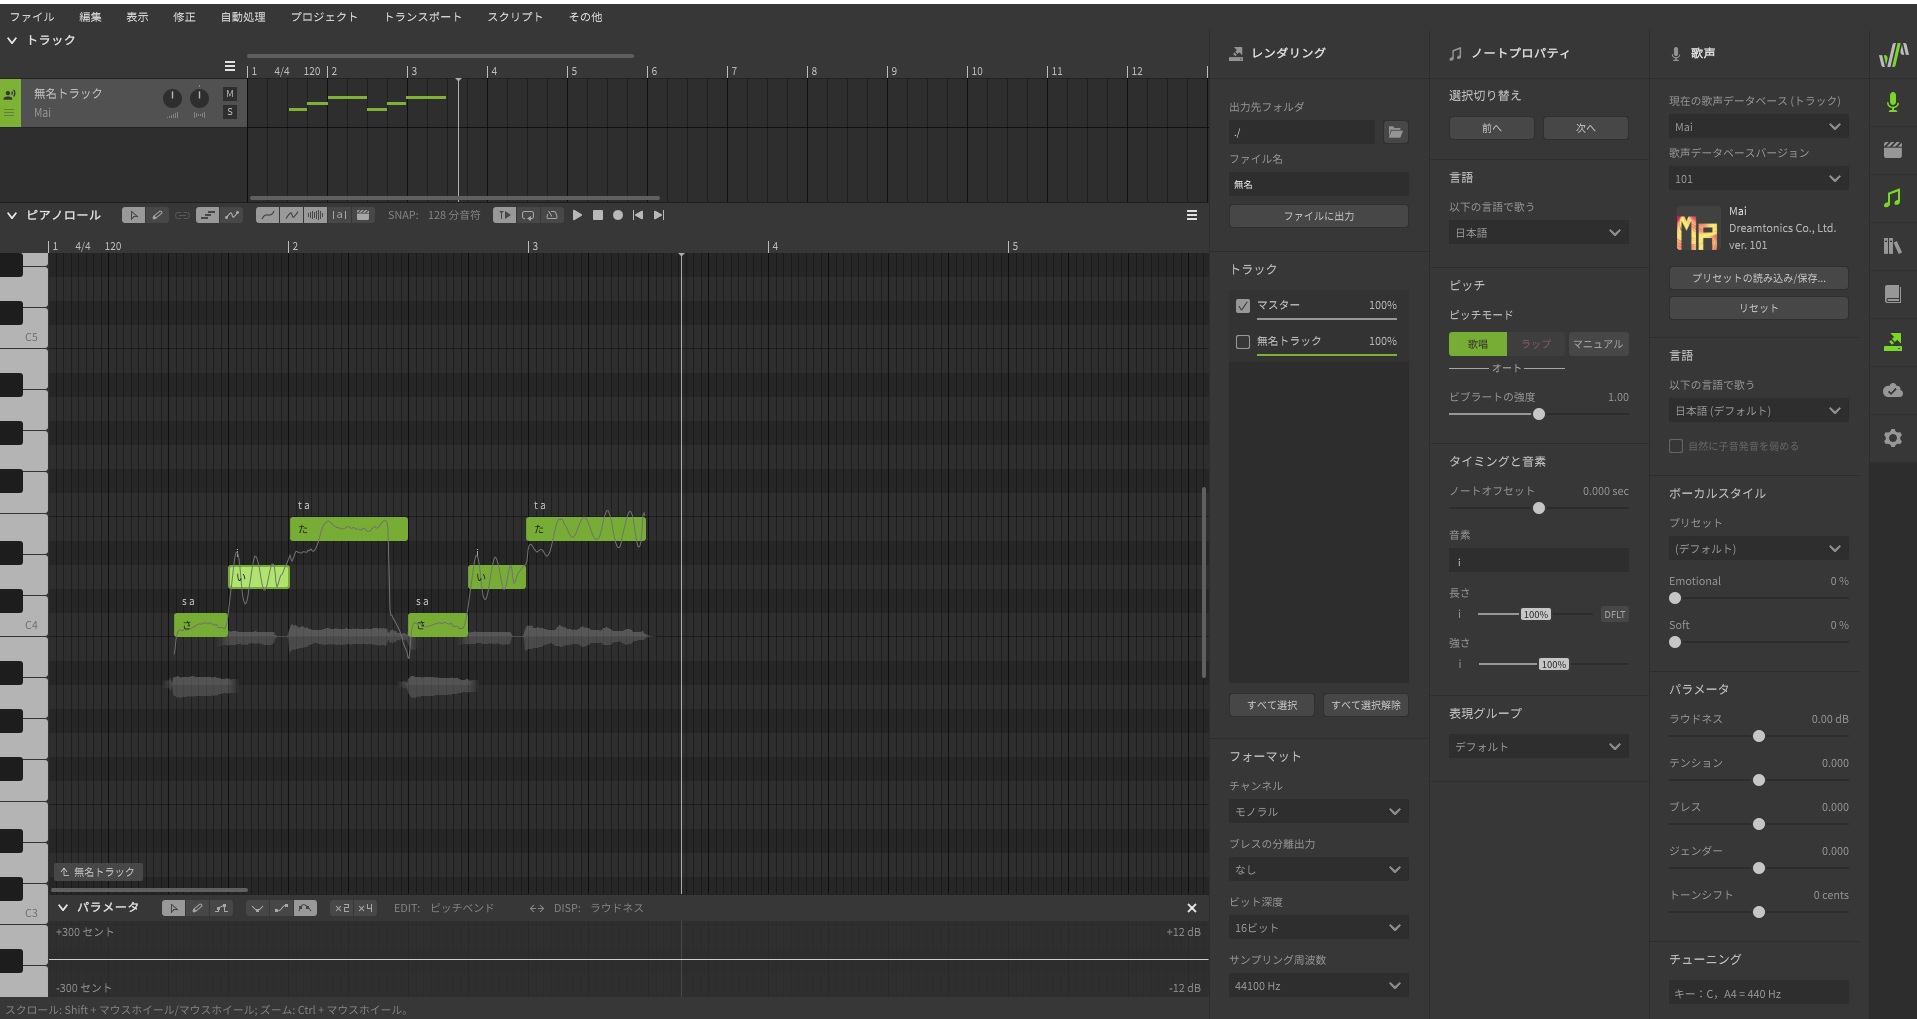Open the track area hamburger menu
The height and width of the screenshot is (1019, 1917).
[230, 66]
